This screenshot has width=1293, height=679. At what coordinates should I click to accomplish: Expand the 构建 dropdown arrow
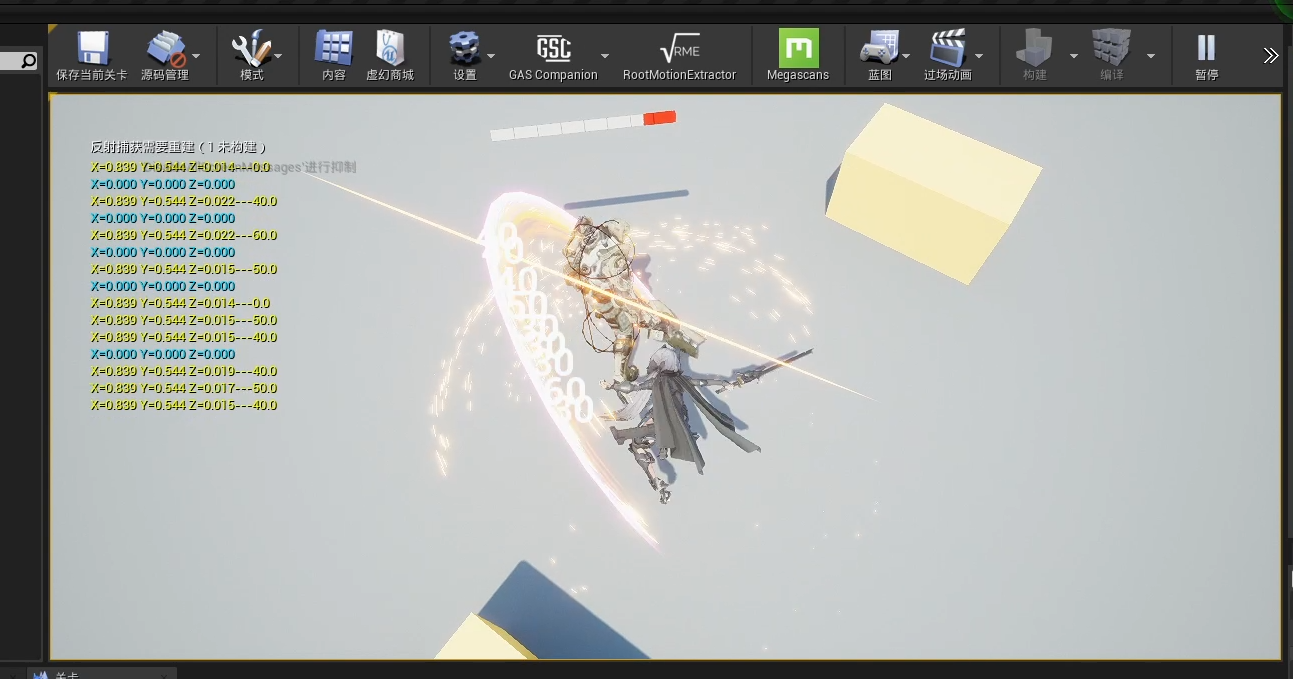(x=1074, y=56)
